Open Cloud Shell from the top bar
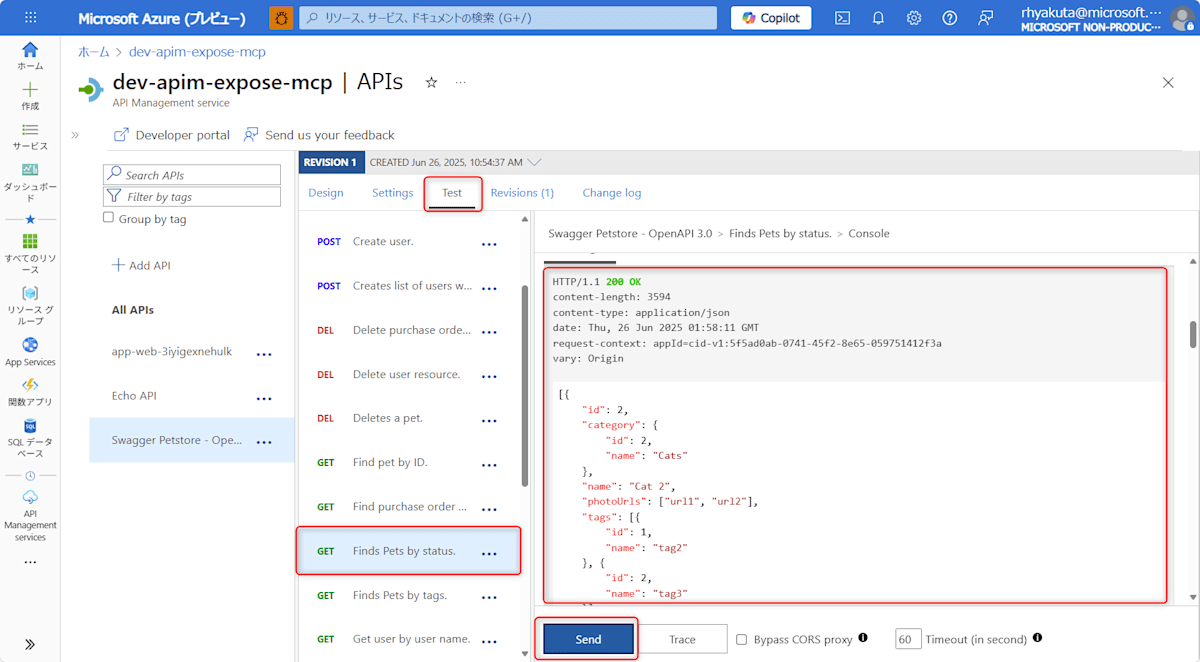Screen dimensions: 1200x662 click(843, 18)
